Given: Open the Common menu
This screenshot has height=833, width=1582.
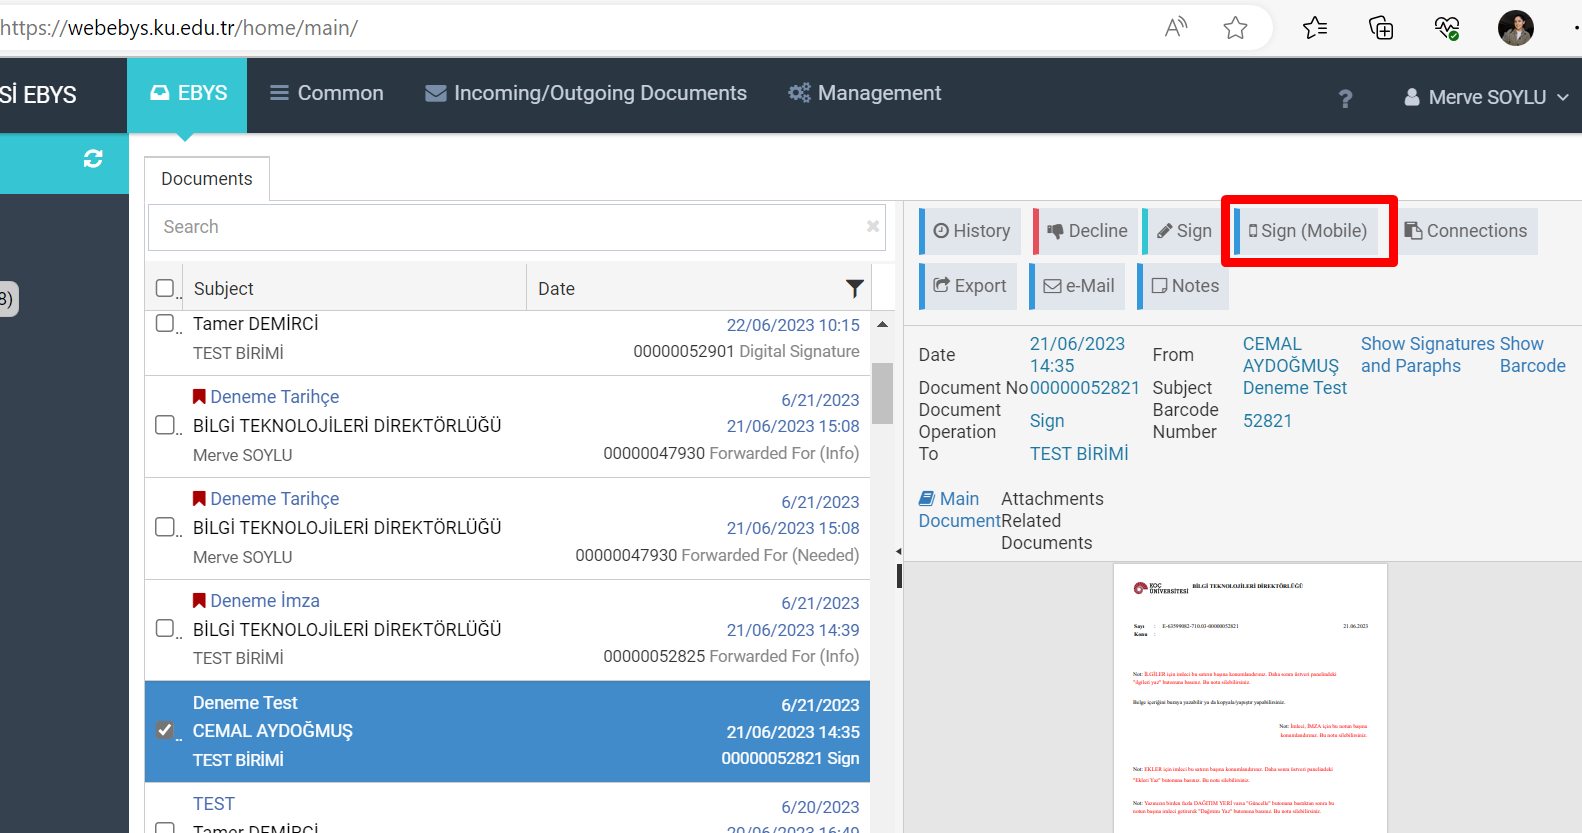Looking at the screenshot, I should (327, 93).
